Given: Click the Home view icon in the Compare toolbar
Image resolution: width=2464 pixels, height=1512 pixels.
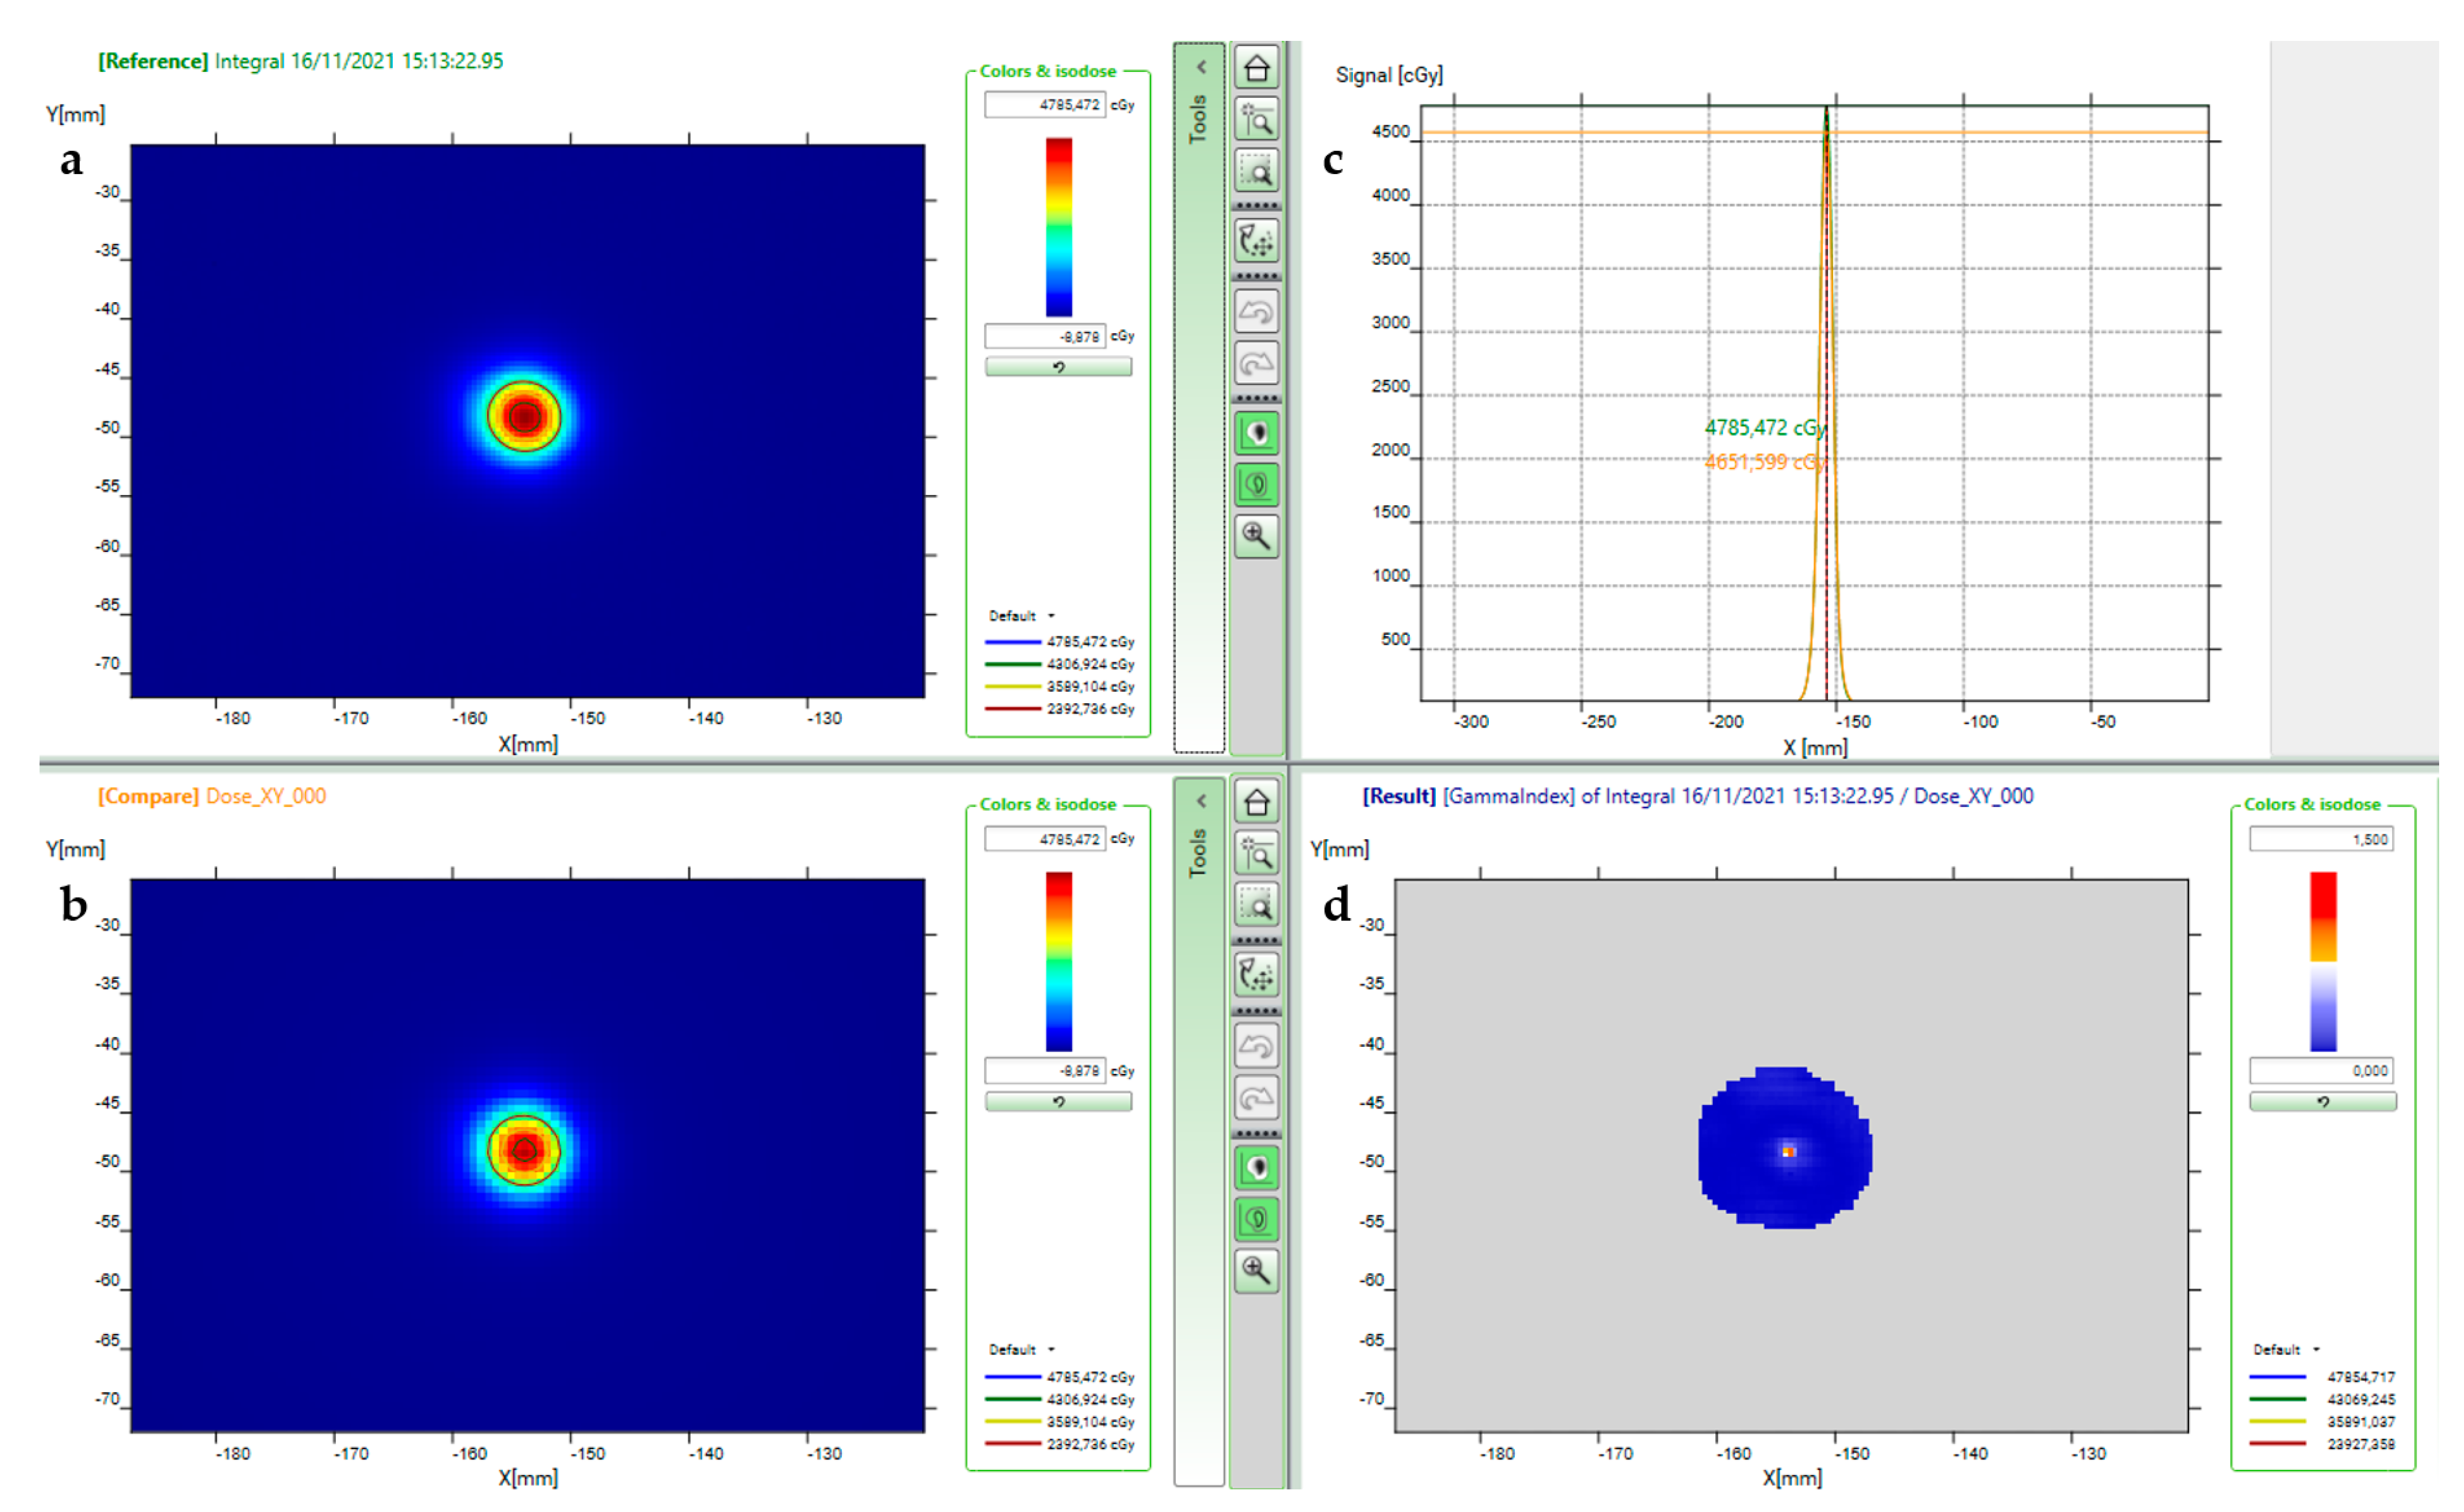Looking at the screenshot, I should 1256,803.
